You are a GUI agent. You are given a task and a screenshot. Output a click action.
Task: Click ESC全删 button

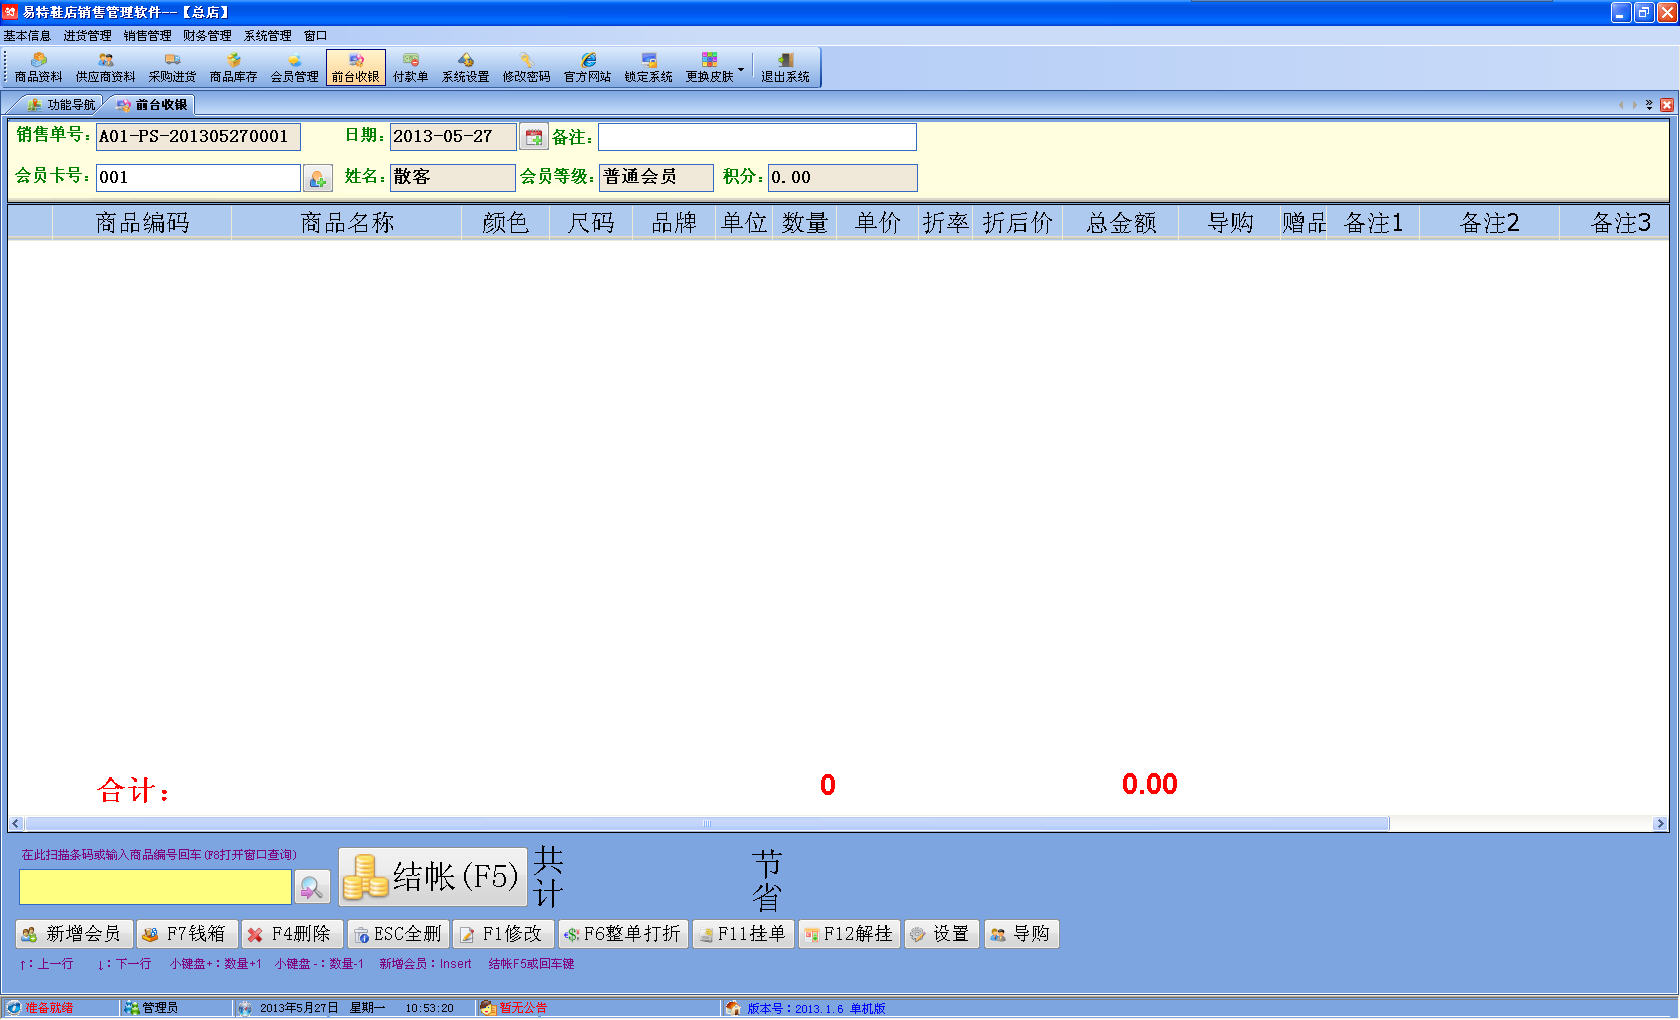(x=398, y=934)
